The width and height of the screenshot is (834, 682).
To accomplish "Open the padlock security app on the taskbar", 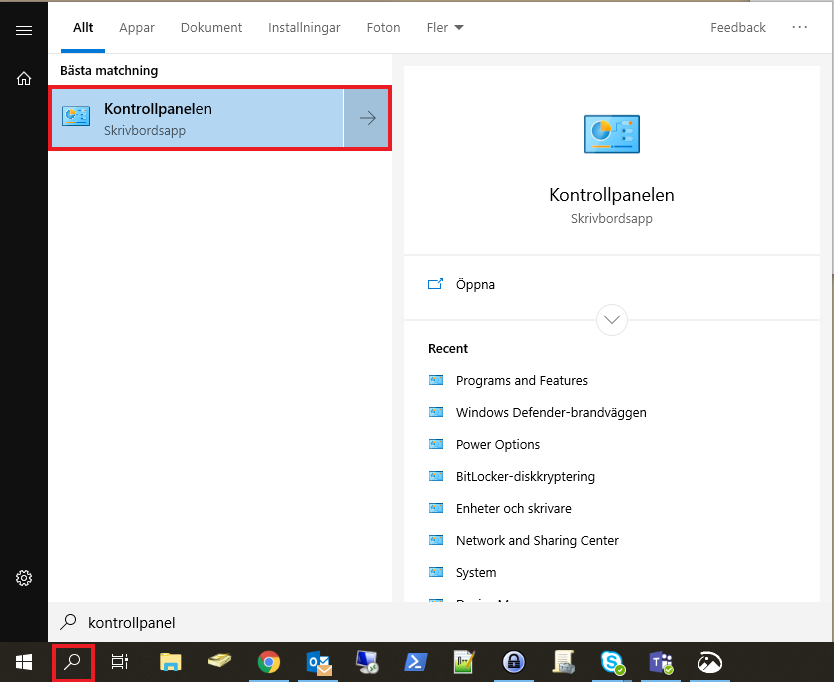I will (x=513, y=662).
